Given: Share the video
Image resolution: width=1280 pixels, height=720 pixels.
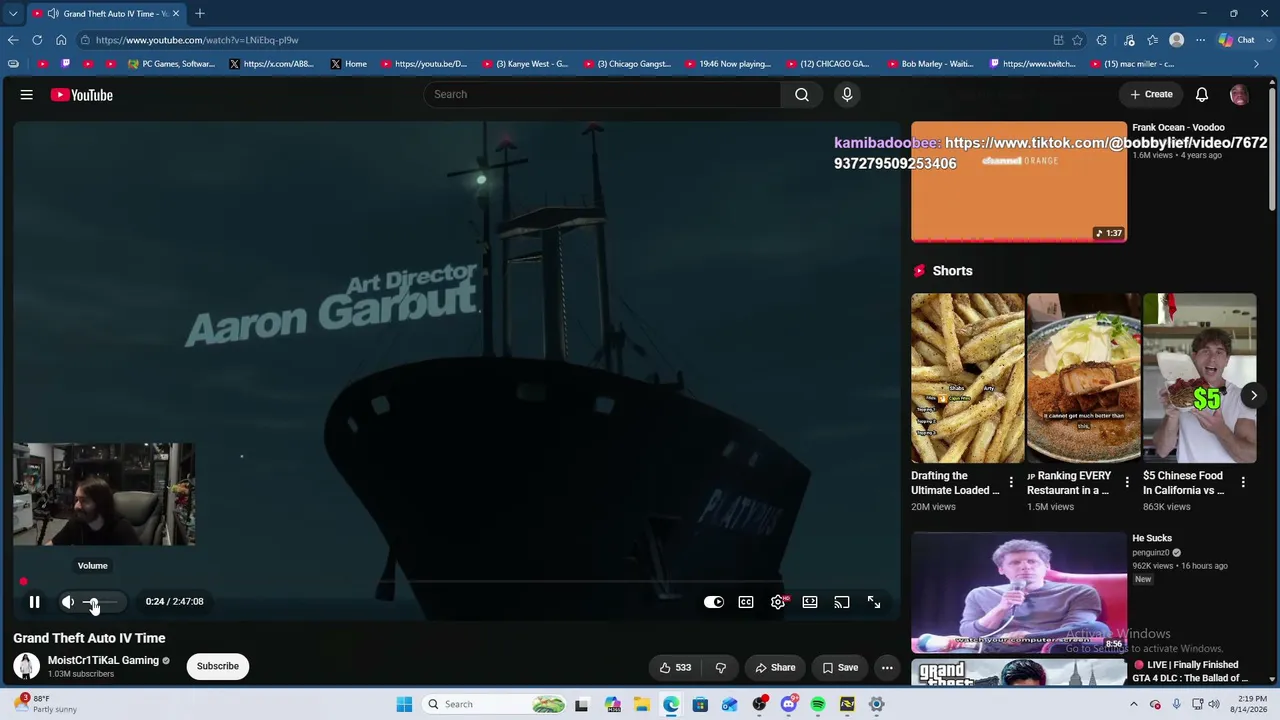Looking at the screenshot, I should pyautogui.click(x=775, y=668).
